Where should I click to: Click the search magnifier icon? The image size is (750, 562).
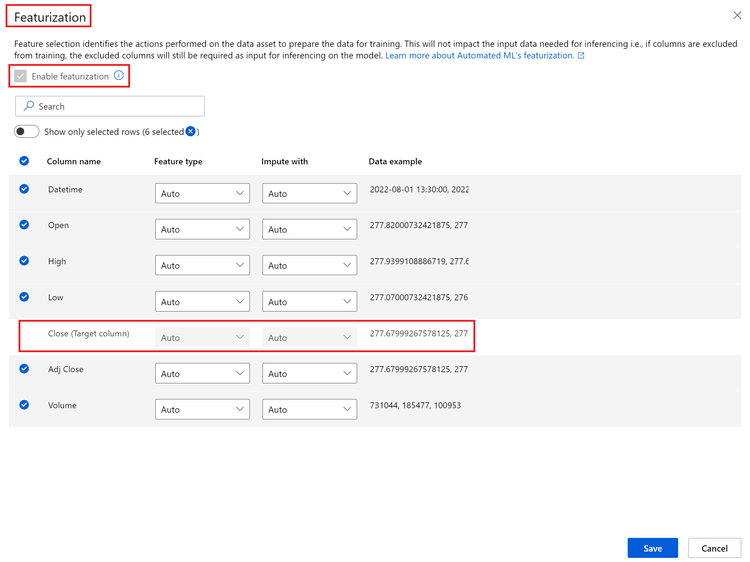29,106
